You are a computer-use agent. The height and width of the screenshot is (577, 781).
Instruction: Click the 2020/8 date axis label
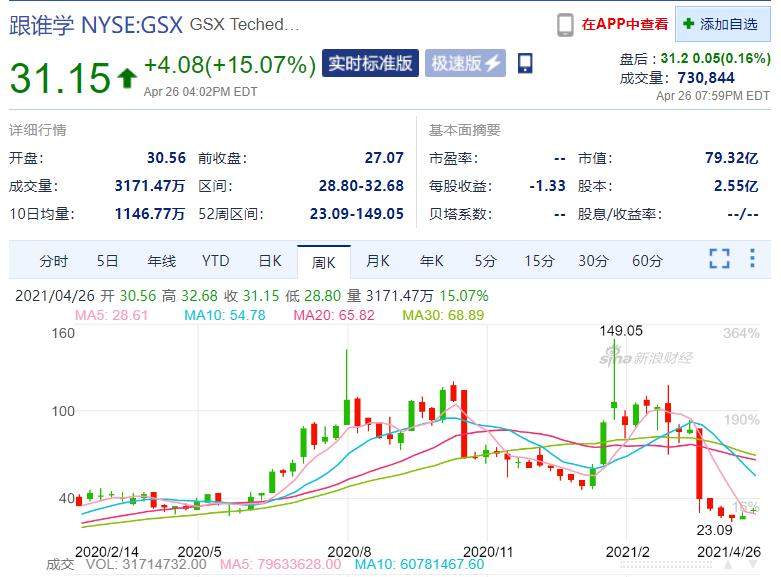point(349,552)
